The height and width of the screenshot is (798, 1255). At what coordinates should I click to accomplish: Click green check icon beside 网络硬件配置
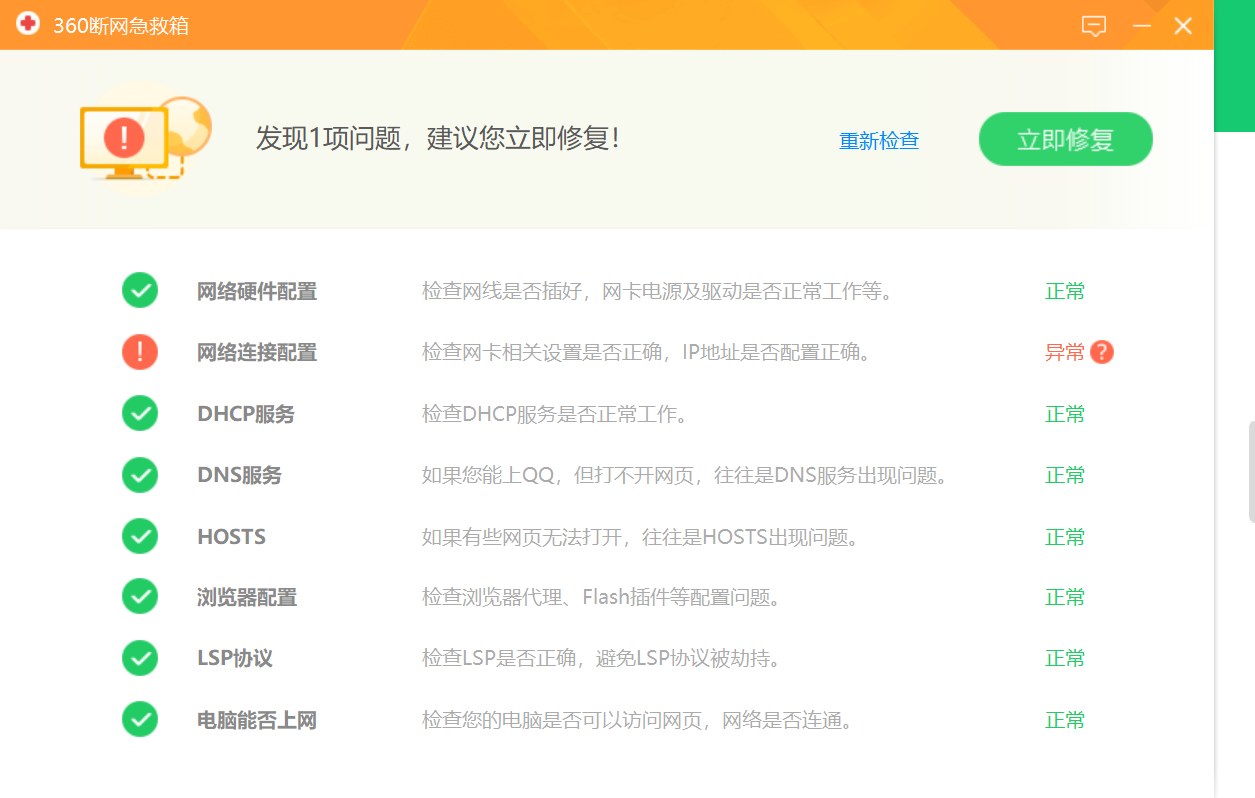(x=140, y=291)
